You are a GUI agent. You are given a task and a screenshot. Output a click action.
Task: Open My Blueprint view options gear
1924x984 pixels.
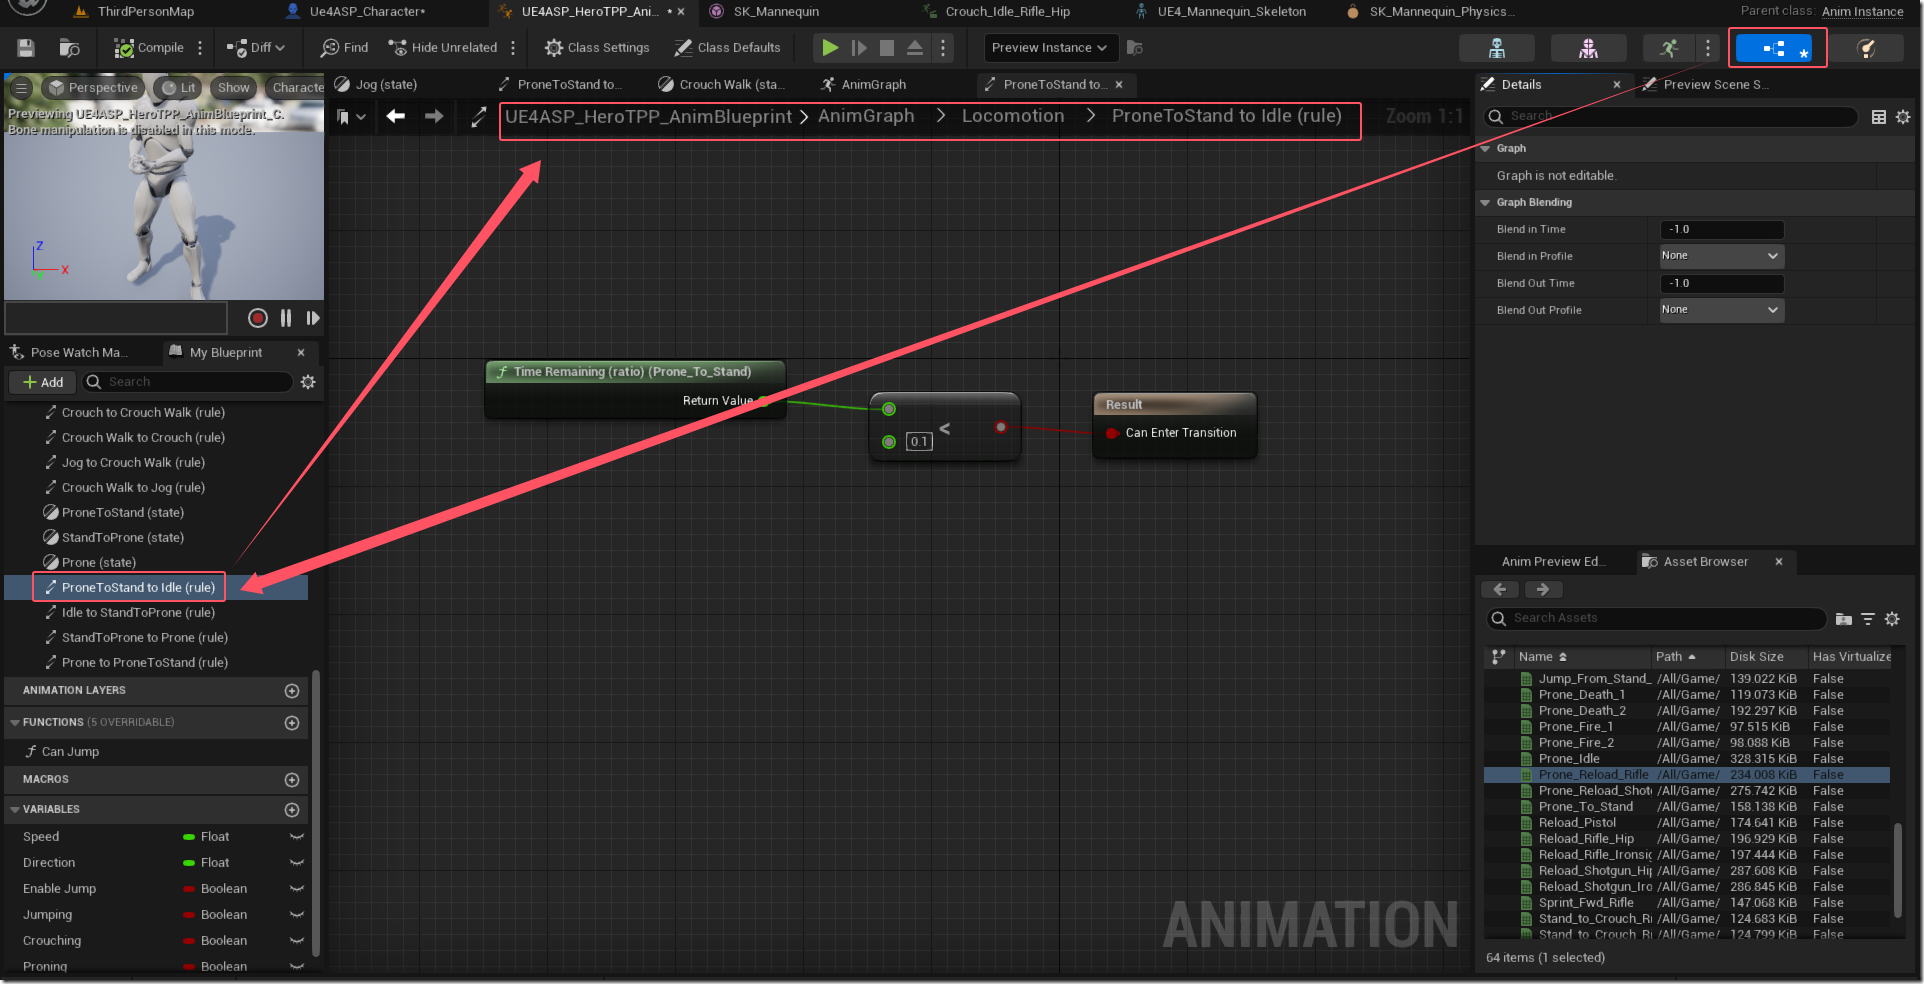pyautogui.click(x=308, y=382)
